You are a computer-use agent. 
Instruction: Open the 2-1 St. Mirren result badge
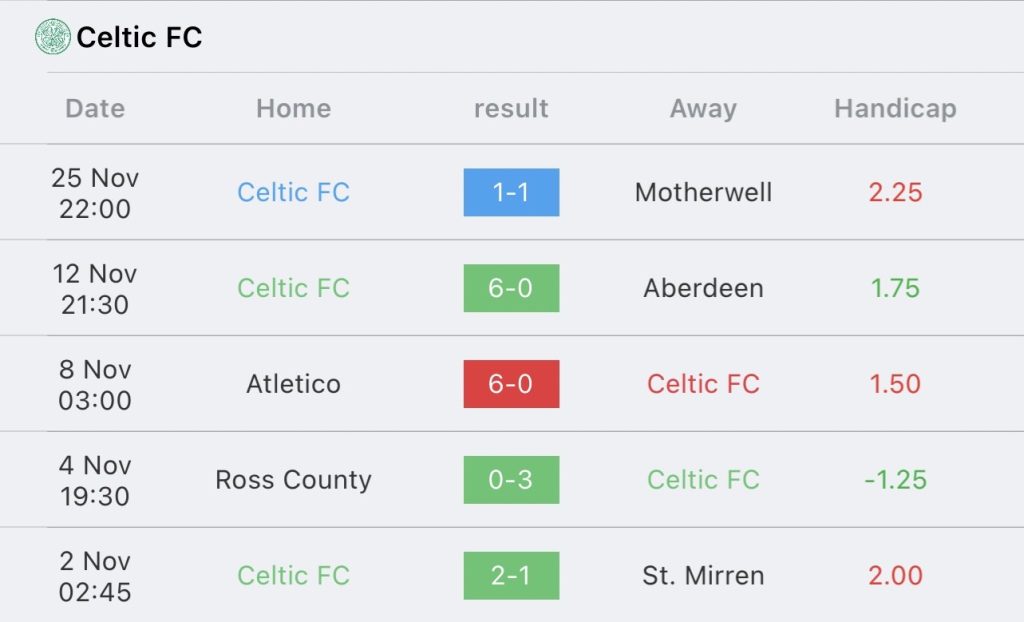511,576
